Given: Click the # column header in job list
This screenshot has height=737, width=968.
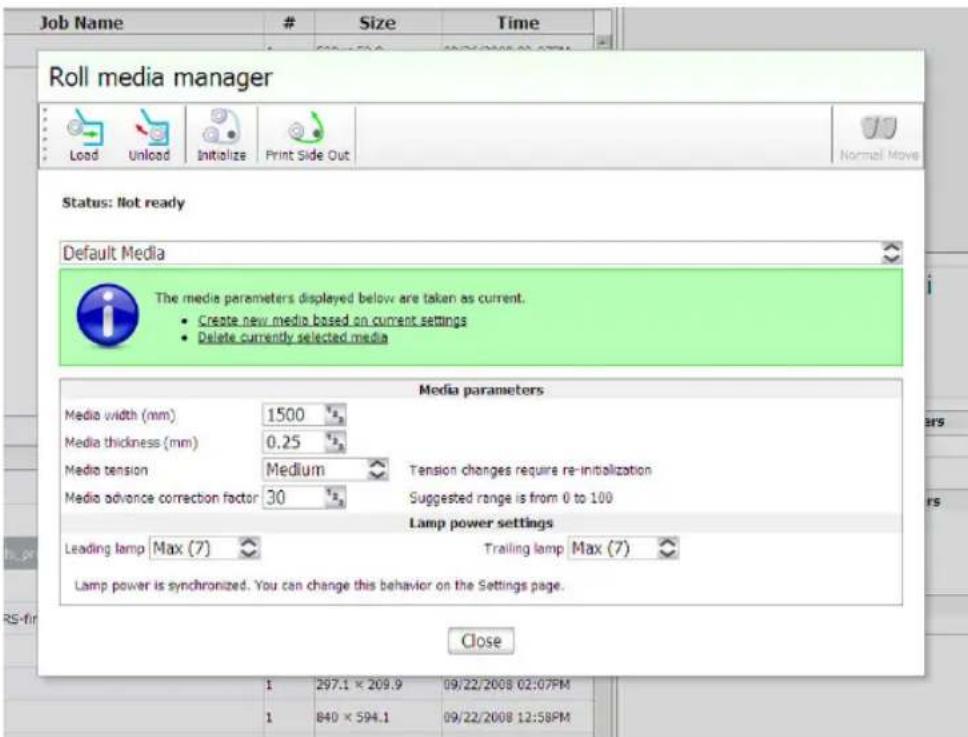Looking at the screenshot, I should coord(289,23).
